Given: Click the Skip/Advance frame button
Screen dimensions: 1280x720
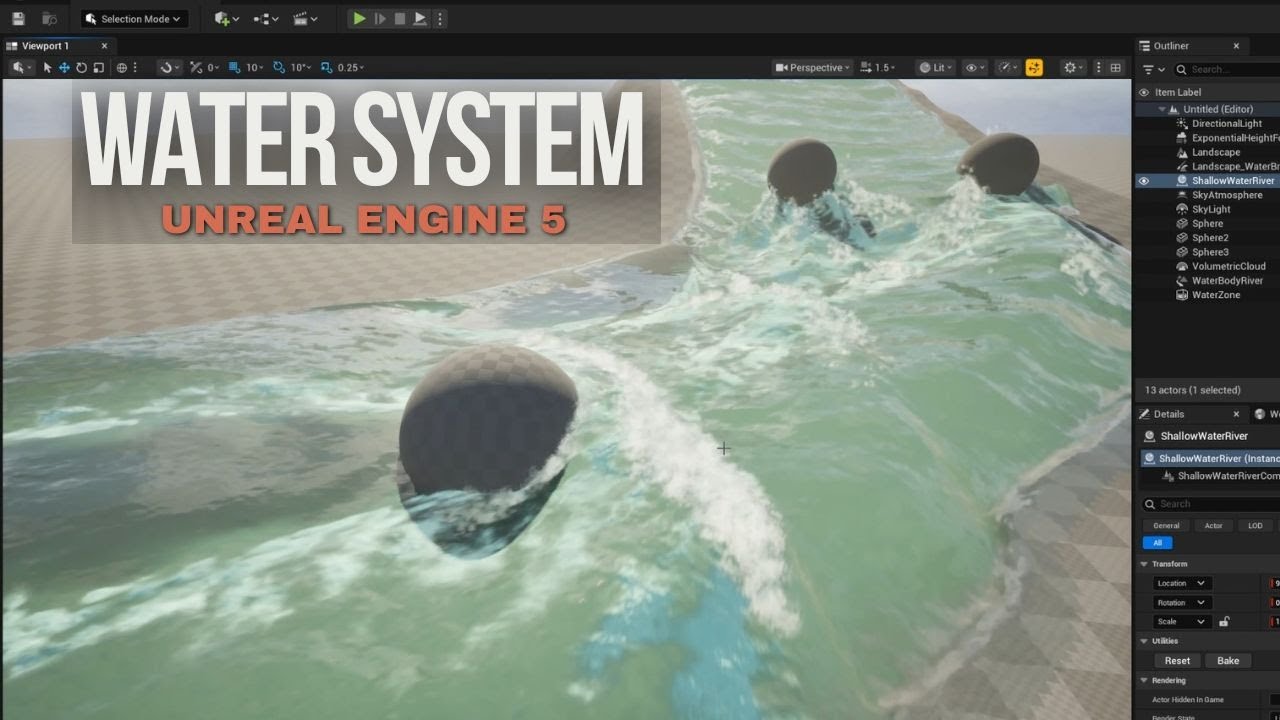Looking at the screenshot, I should click(x=380, y=18).
